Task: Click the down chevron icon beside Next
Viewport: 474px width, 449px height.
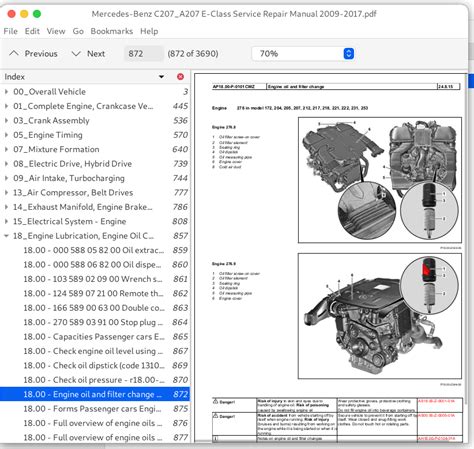Action: [x=76, y=54]
